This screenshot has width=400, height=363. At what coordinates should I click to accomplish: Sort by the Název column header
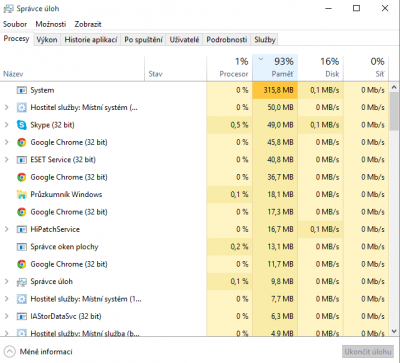[72, 68]
